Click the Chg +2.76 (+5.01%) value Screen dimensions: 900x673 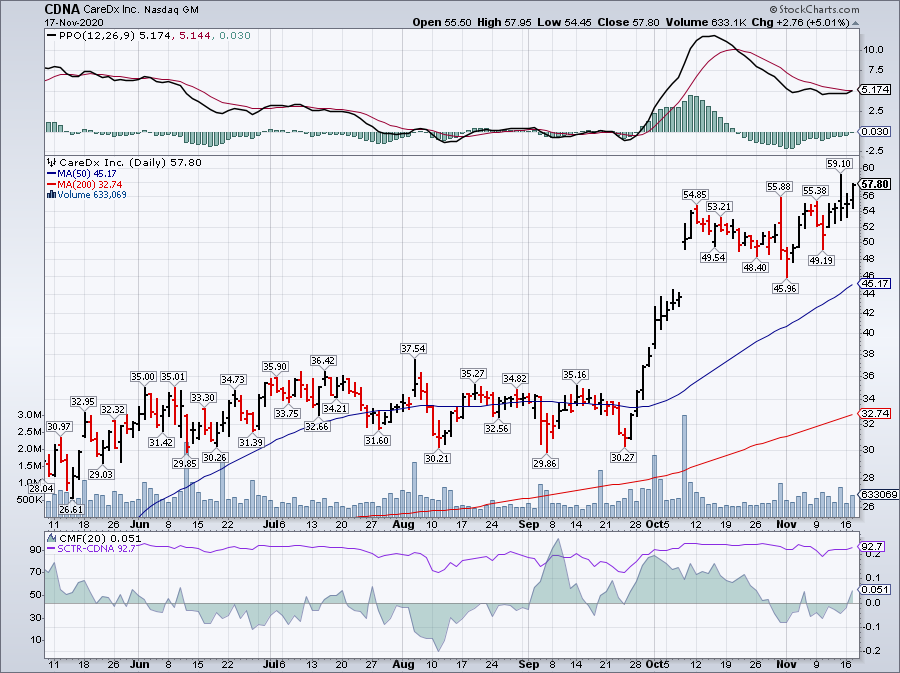(801, 23)
